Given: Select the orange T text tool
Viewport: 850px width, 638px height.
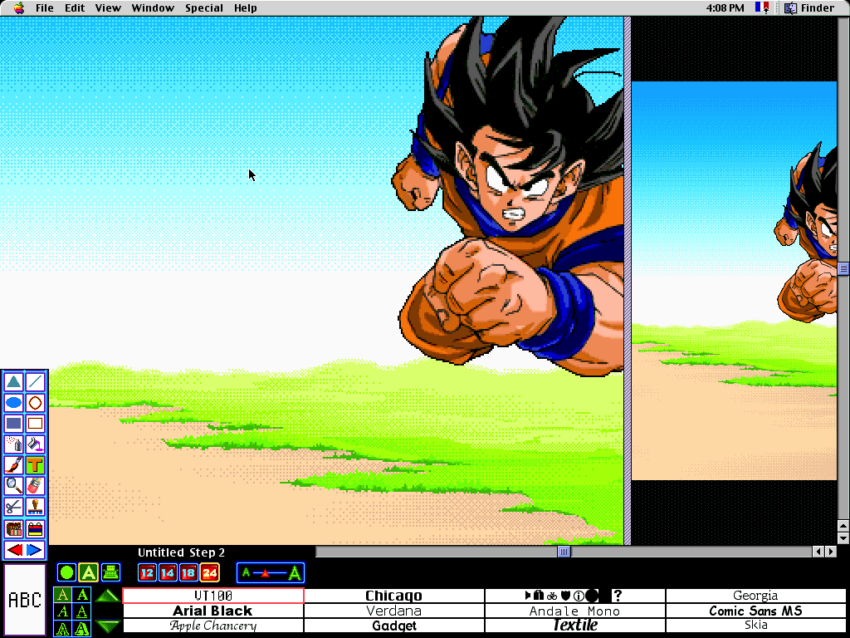Looking at the screenshot, I should 35,465.
